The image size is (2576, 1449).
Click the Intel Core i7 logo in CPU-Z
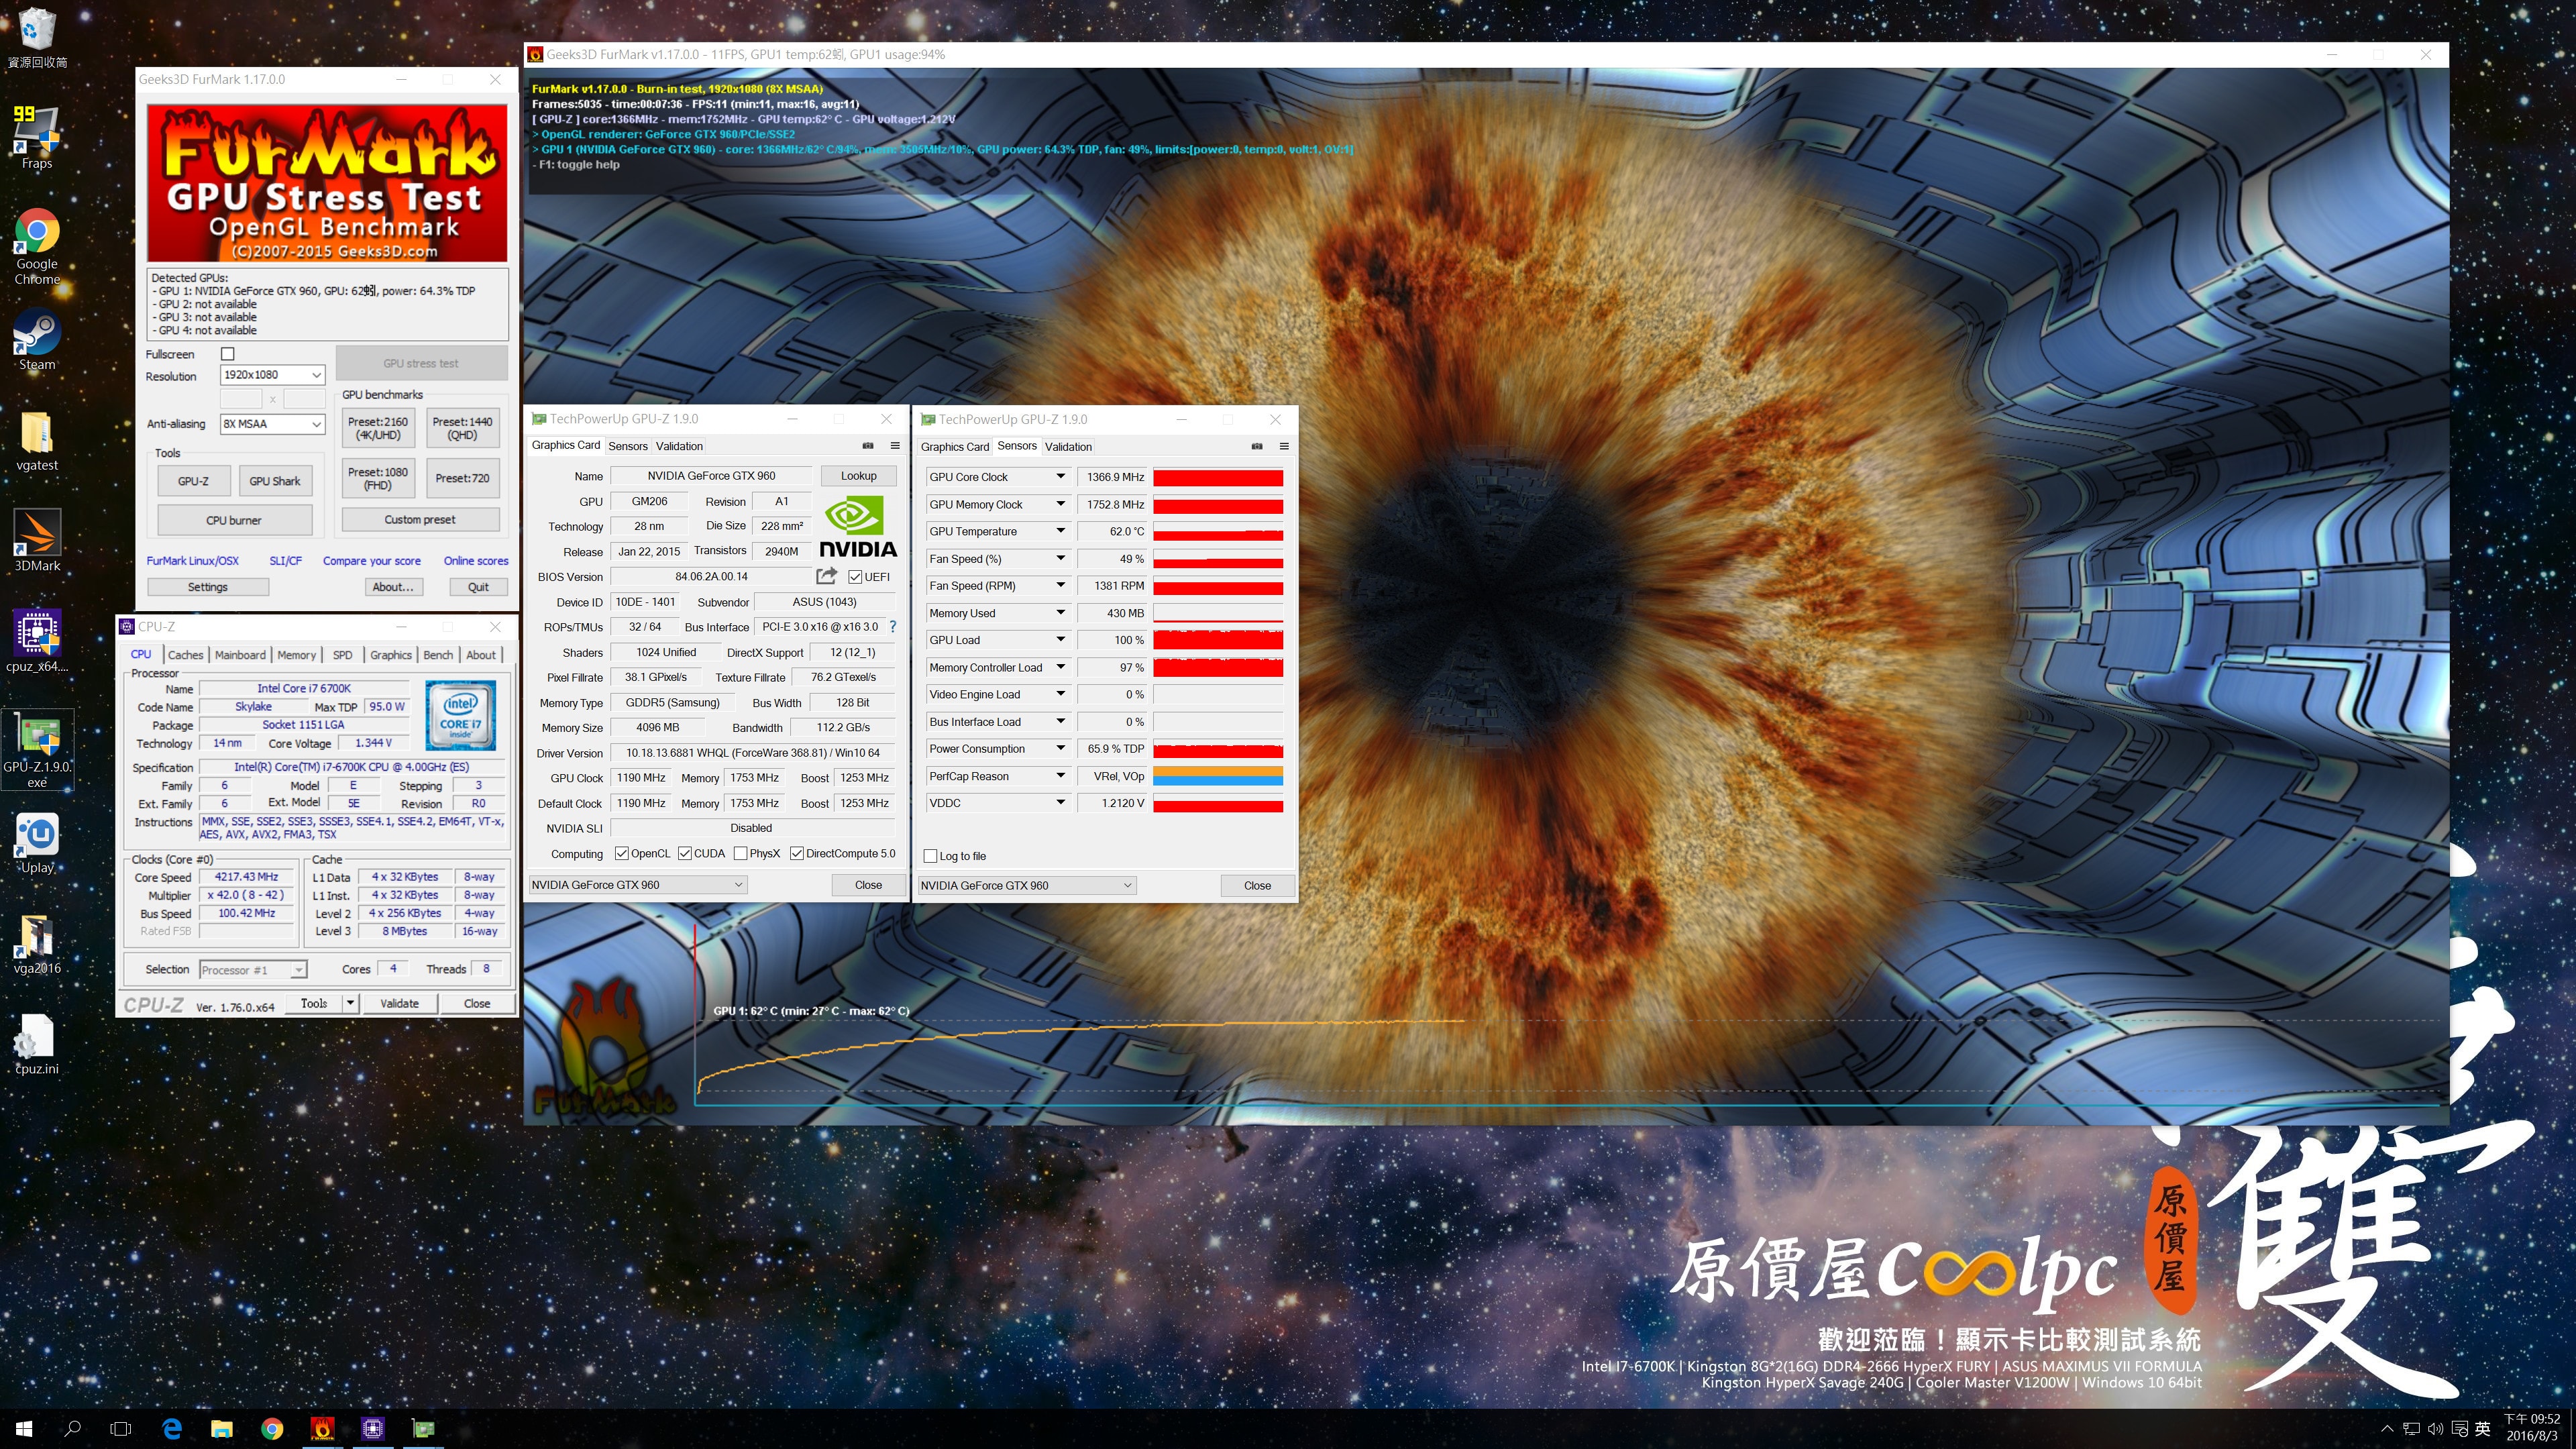pos(460,715)
